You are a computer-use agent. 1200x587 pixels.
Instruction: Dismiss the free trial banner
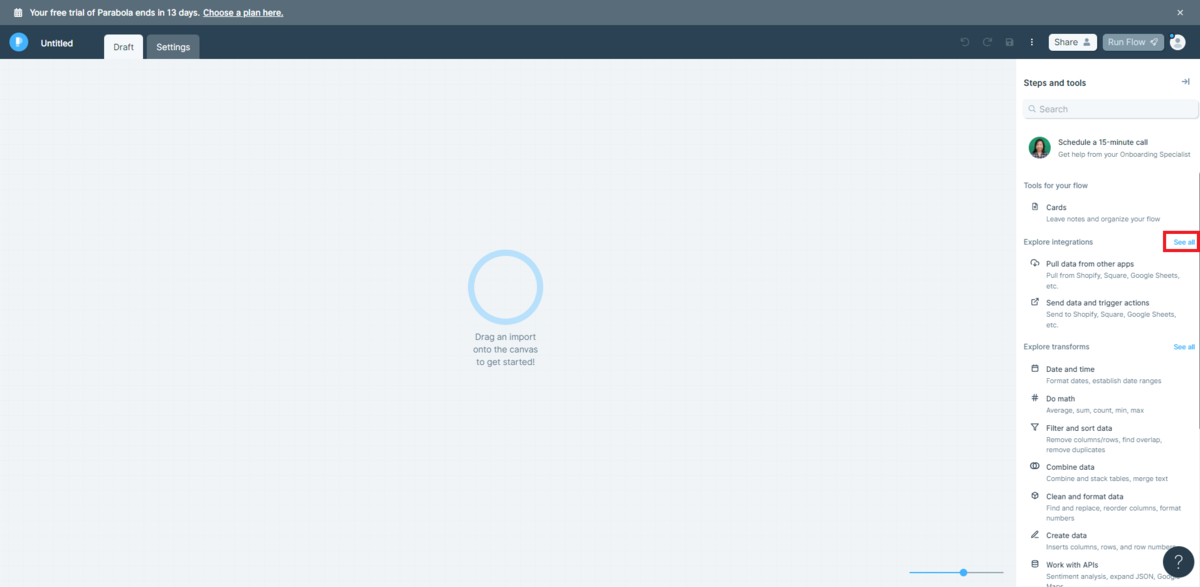(x=1180, y=12)
